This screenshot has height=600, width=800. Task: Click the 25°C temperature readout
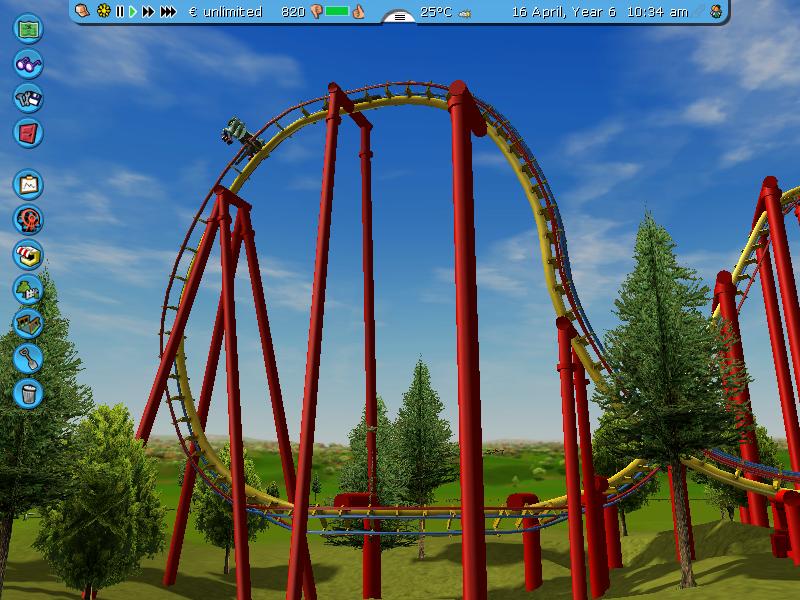click(x=436, y=12)
